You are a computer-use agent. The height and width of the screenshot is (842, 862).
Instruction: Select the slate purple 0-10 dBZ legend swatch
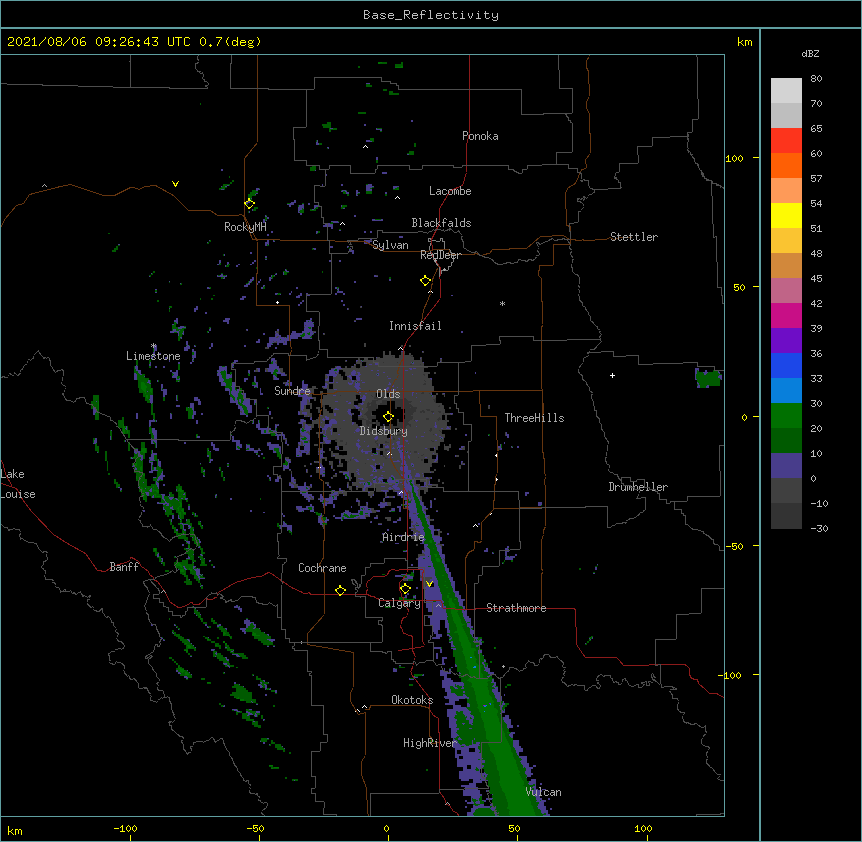786,466
